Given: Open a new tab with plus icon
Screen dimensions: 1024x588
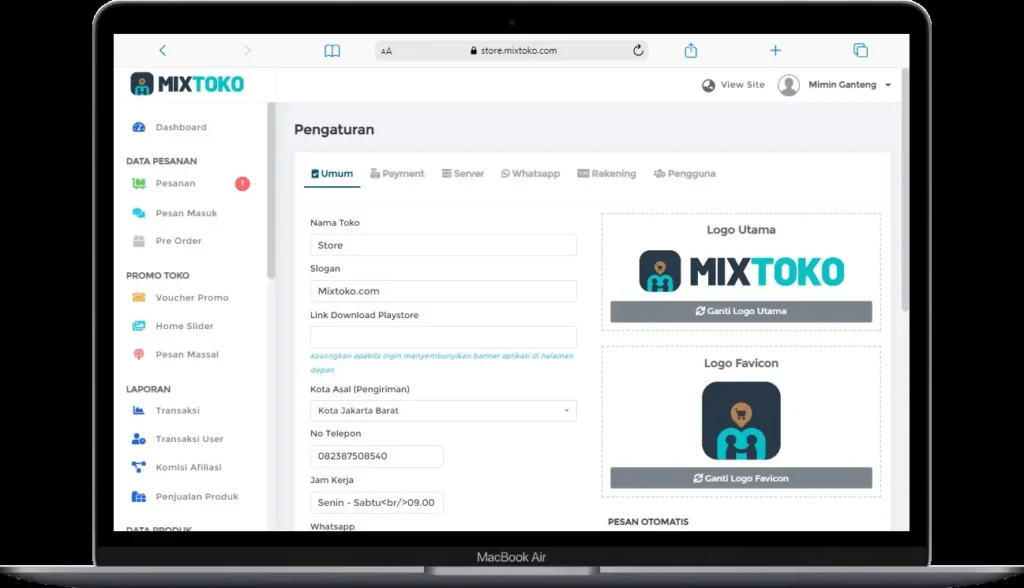Looking at the screenshot, I should (x=775, y=51).
